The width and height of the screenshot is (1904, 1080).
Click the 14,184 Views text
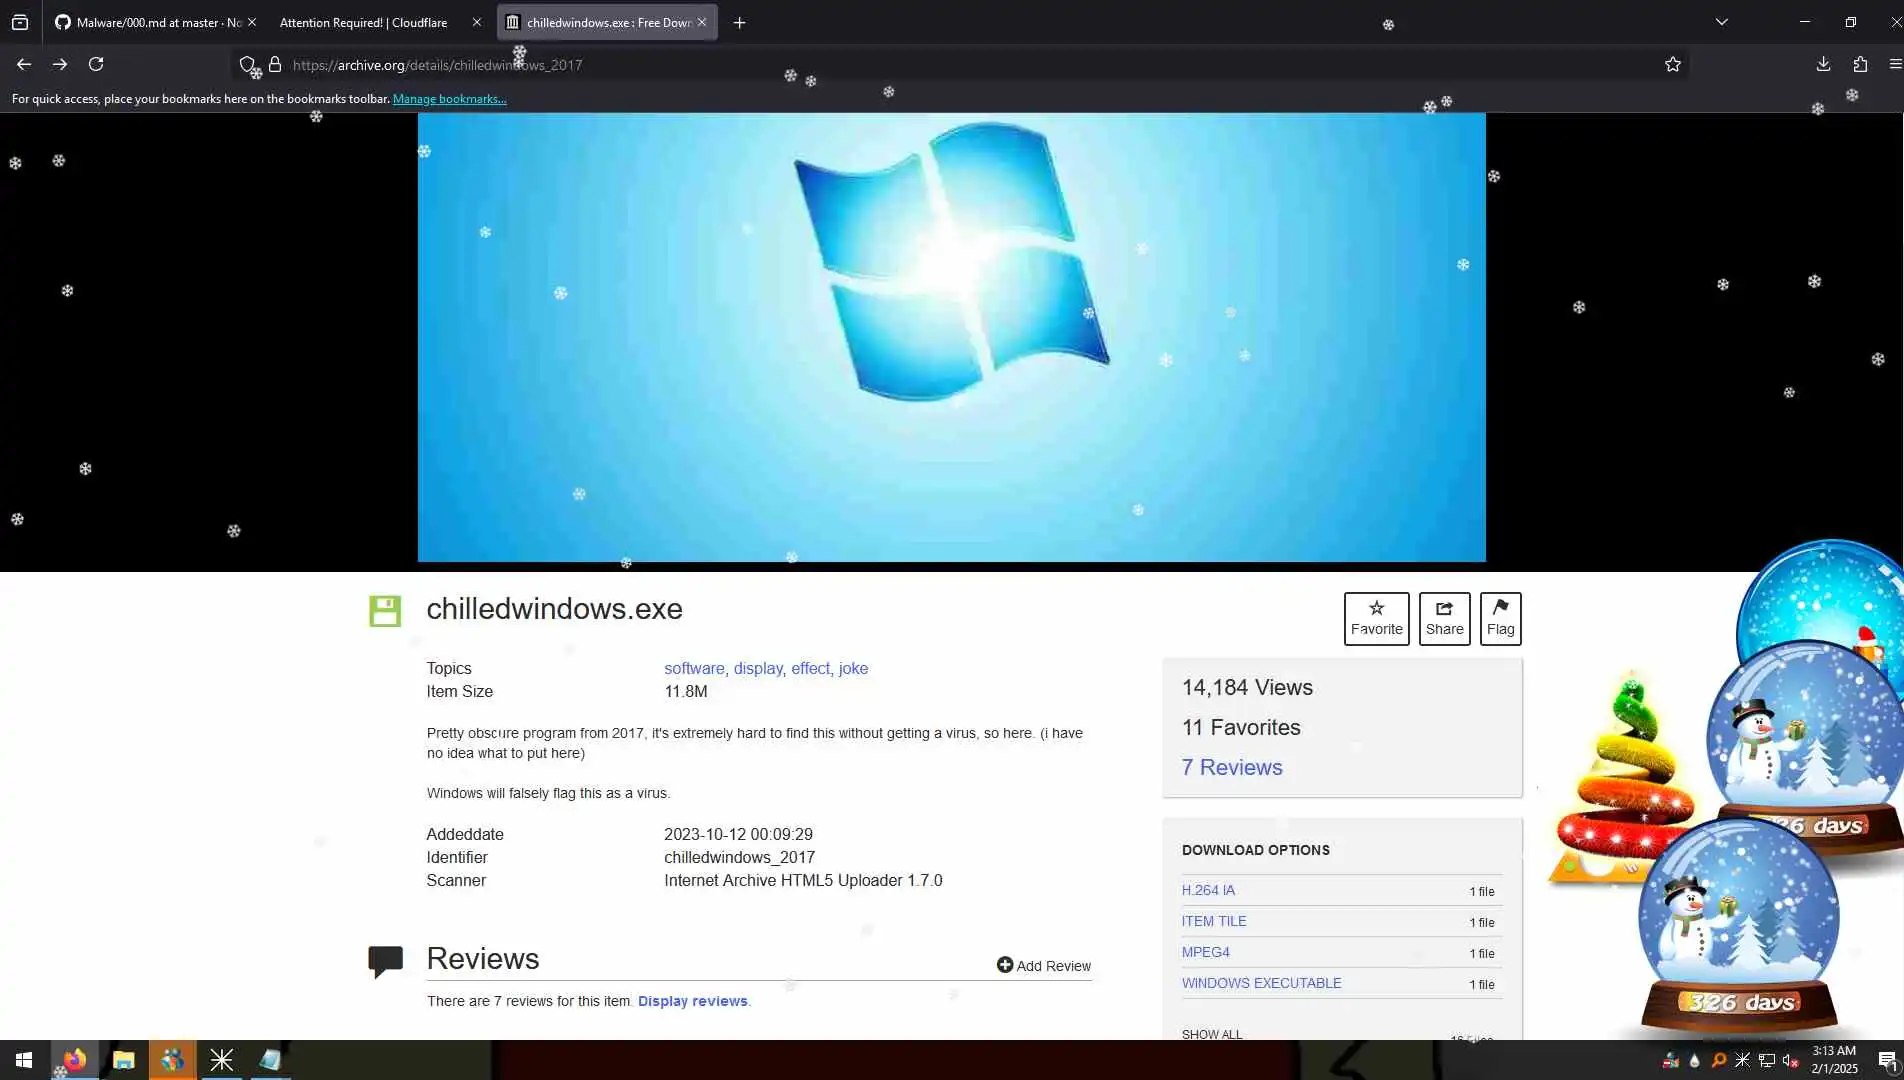pyautogui.click(x=1247, y=687)
